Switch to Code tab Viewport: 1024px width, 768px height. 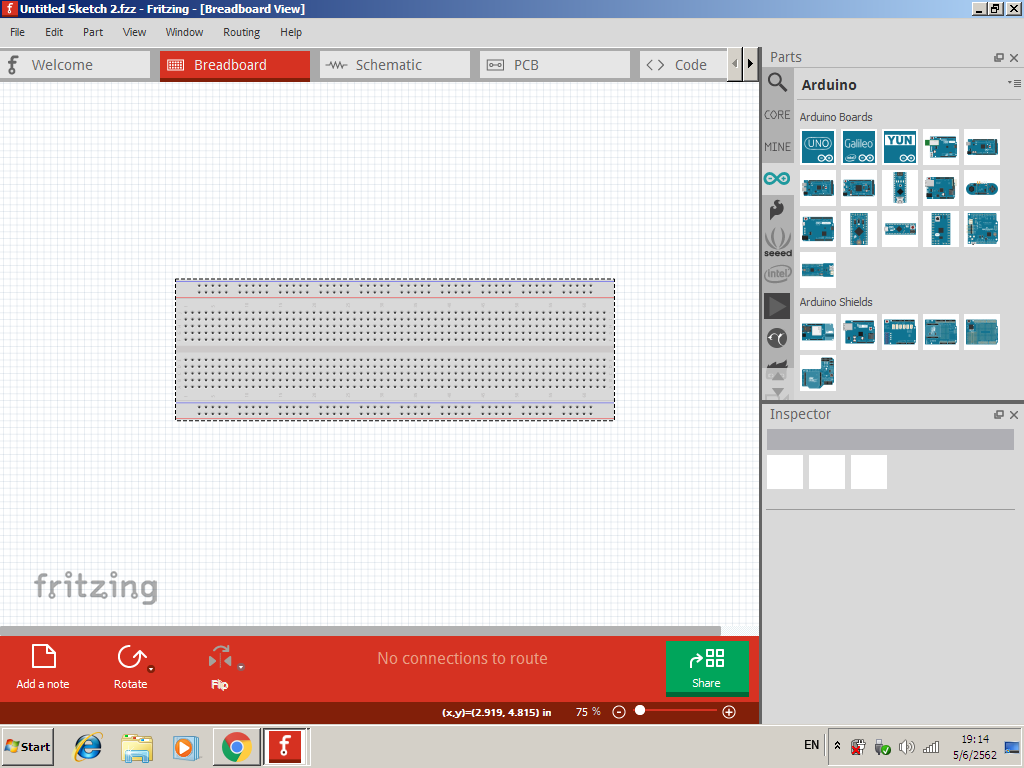click(683, 65)
